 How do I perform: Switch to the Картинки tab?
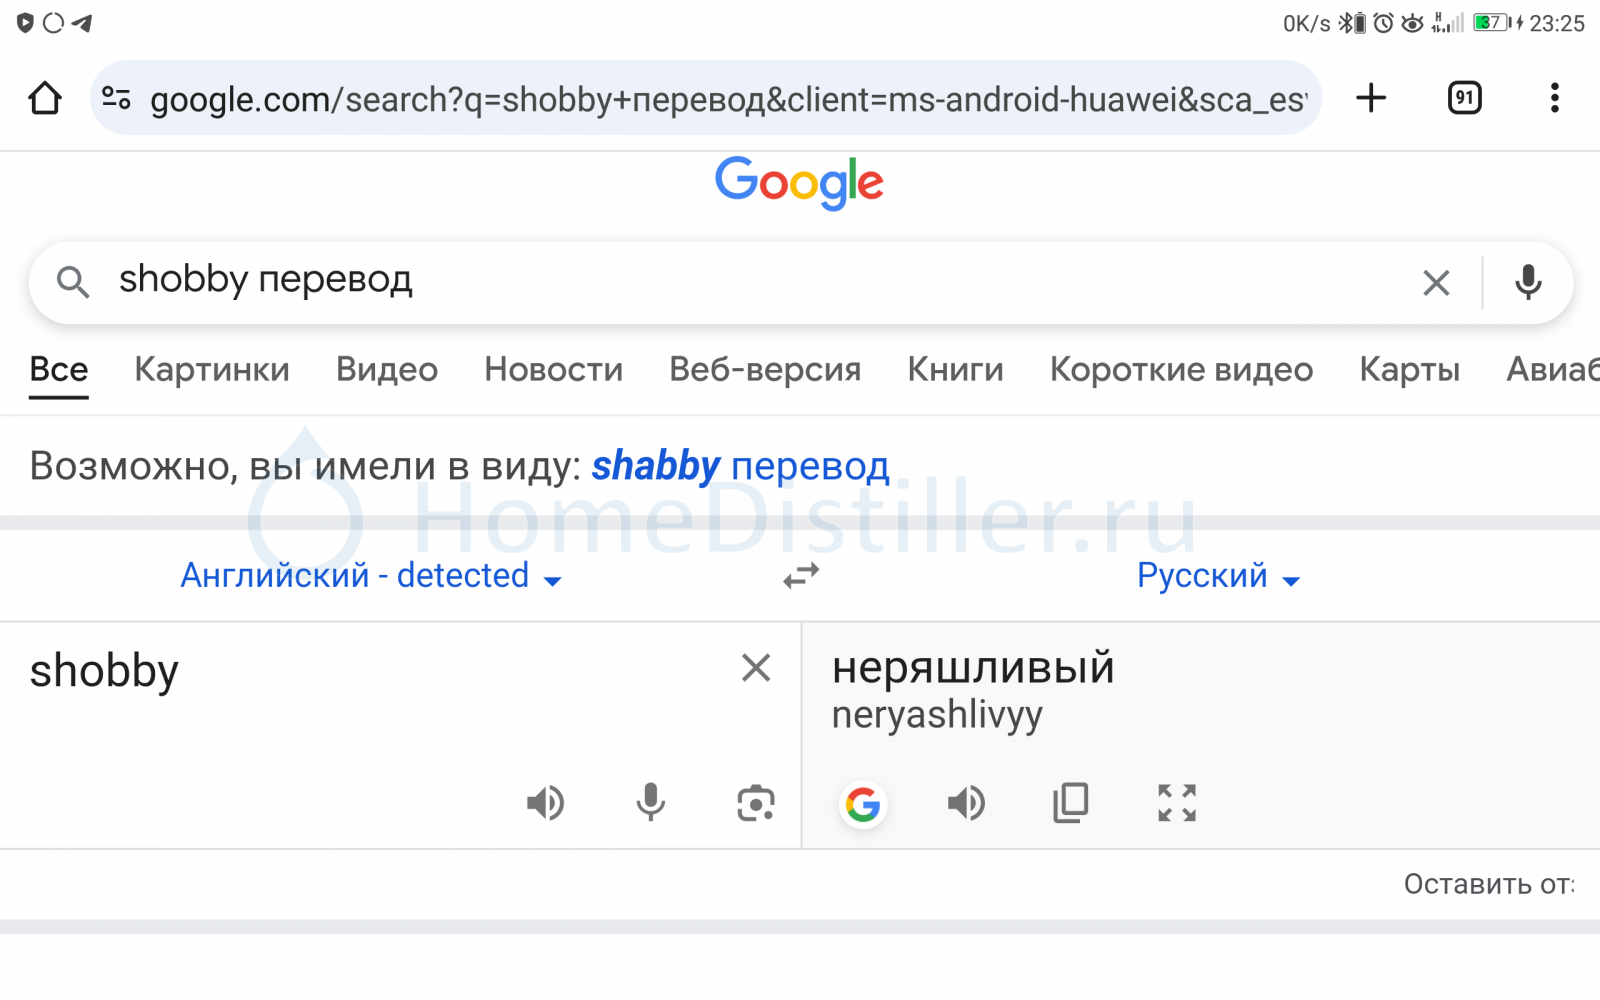coord(212,370)
